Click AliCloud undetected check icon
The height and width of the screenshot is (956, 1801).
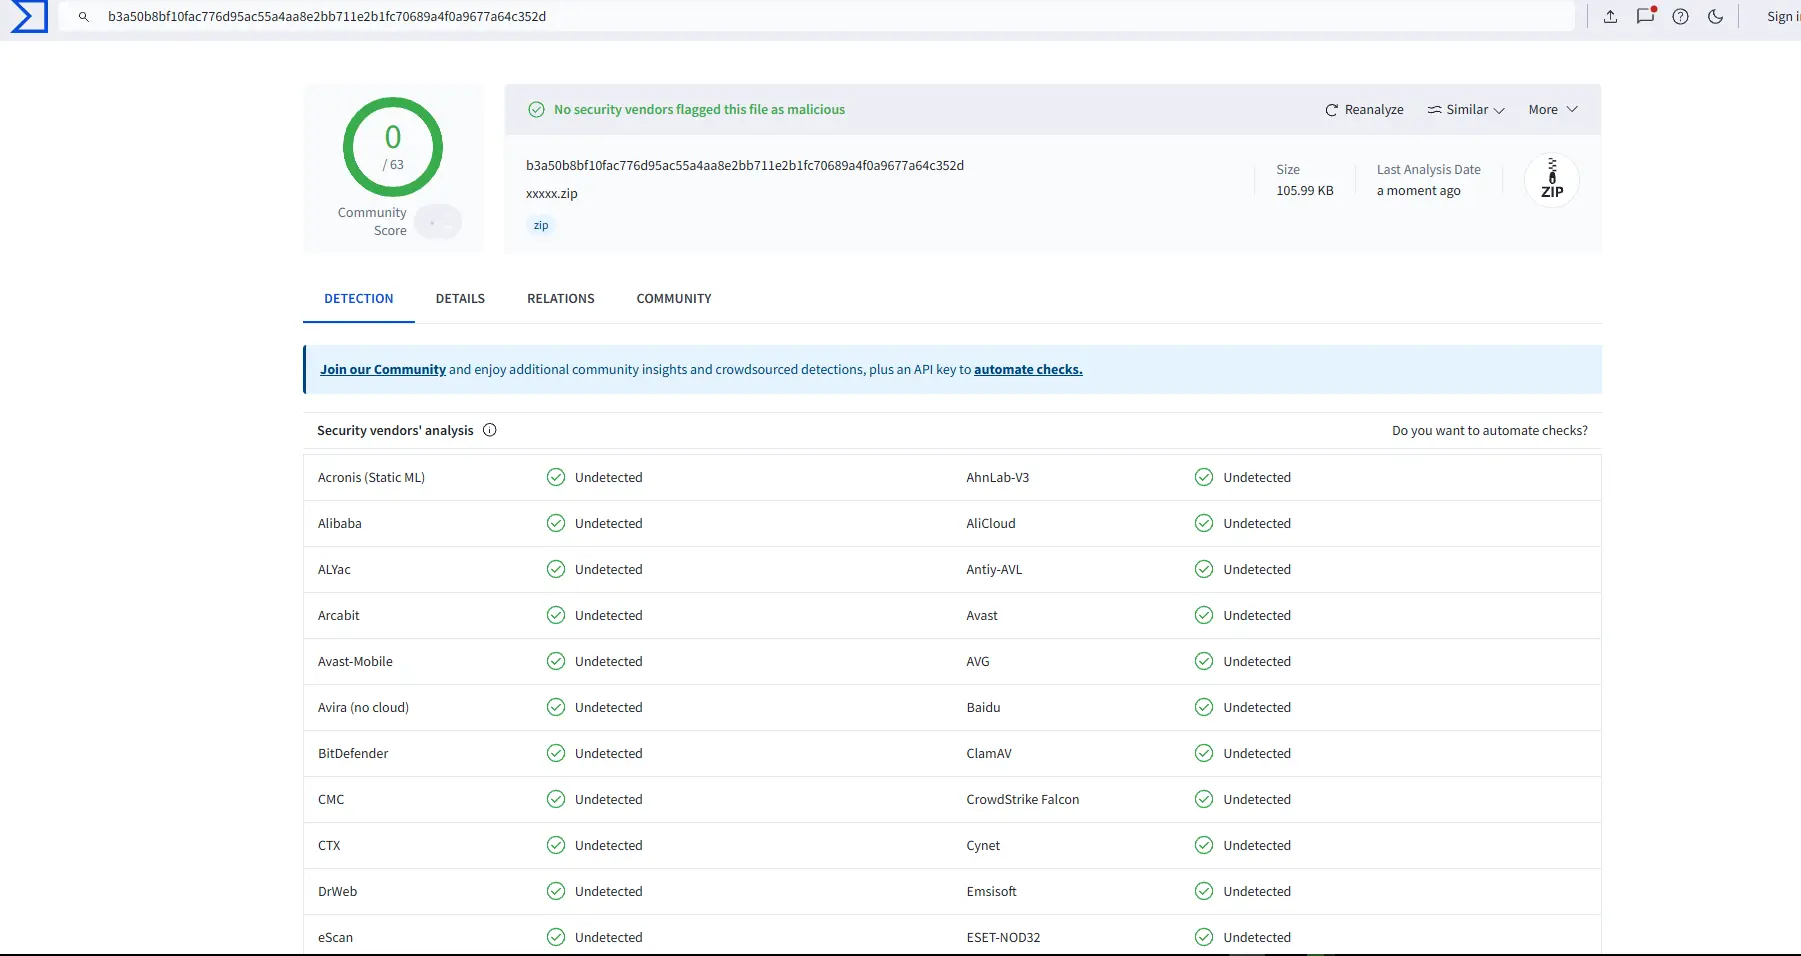point(1204,524)
